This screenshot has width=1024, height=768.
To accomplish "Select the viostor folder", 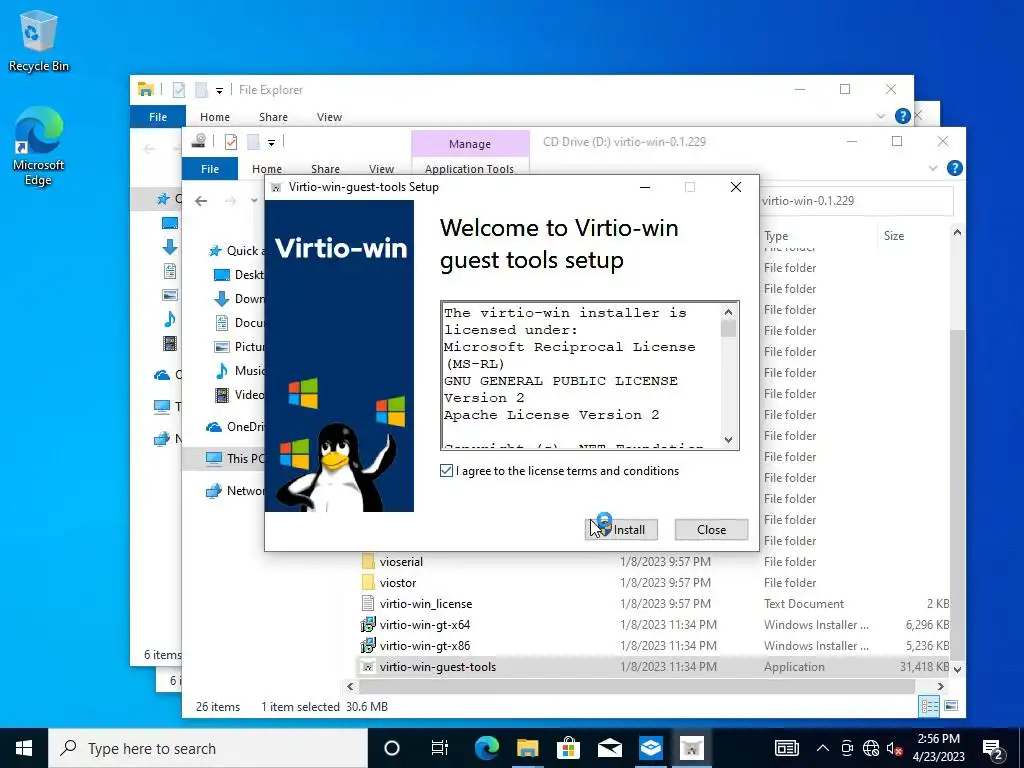I will tap(398, 583).
